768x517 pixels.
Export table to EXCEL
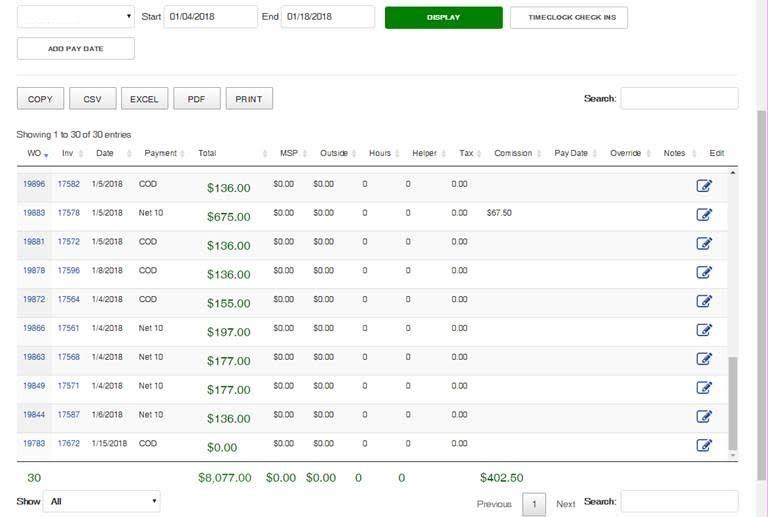click(144, 99)
